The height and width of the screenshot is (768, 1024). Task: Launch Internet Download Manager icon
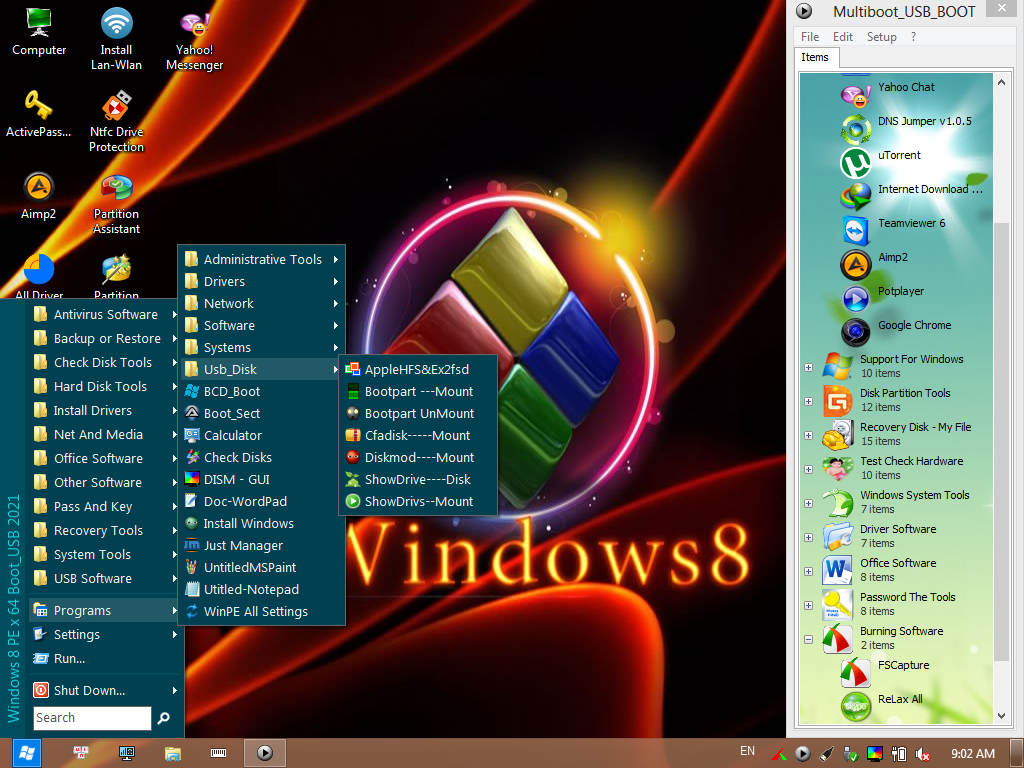pyautogui.click(x=855, y=197)
